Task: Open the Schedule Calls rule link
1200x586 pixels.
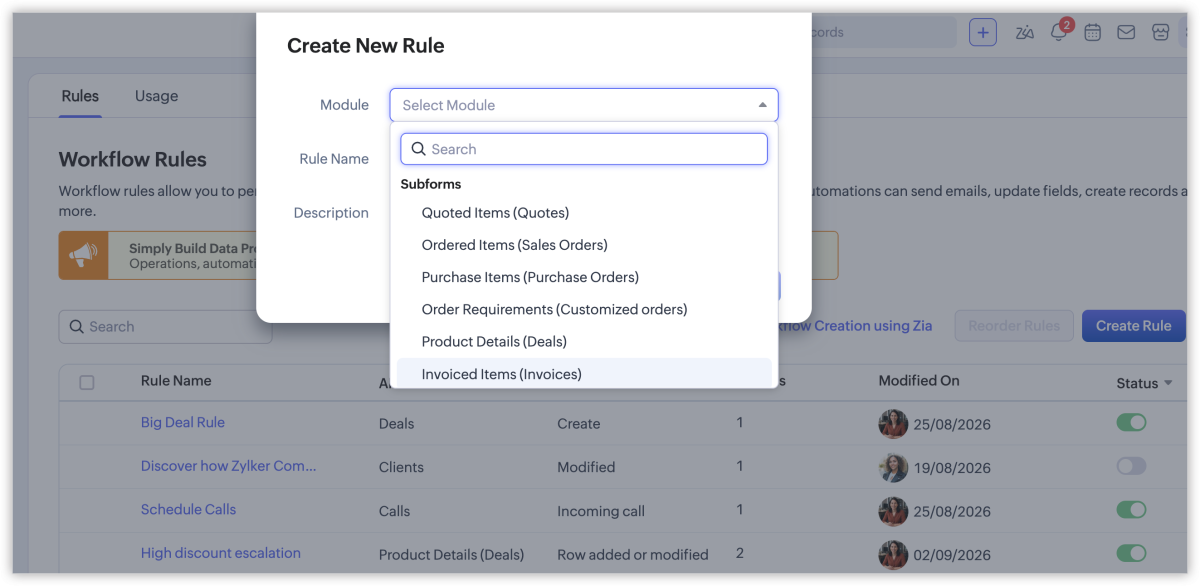Action: click(189, 509)
